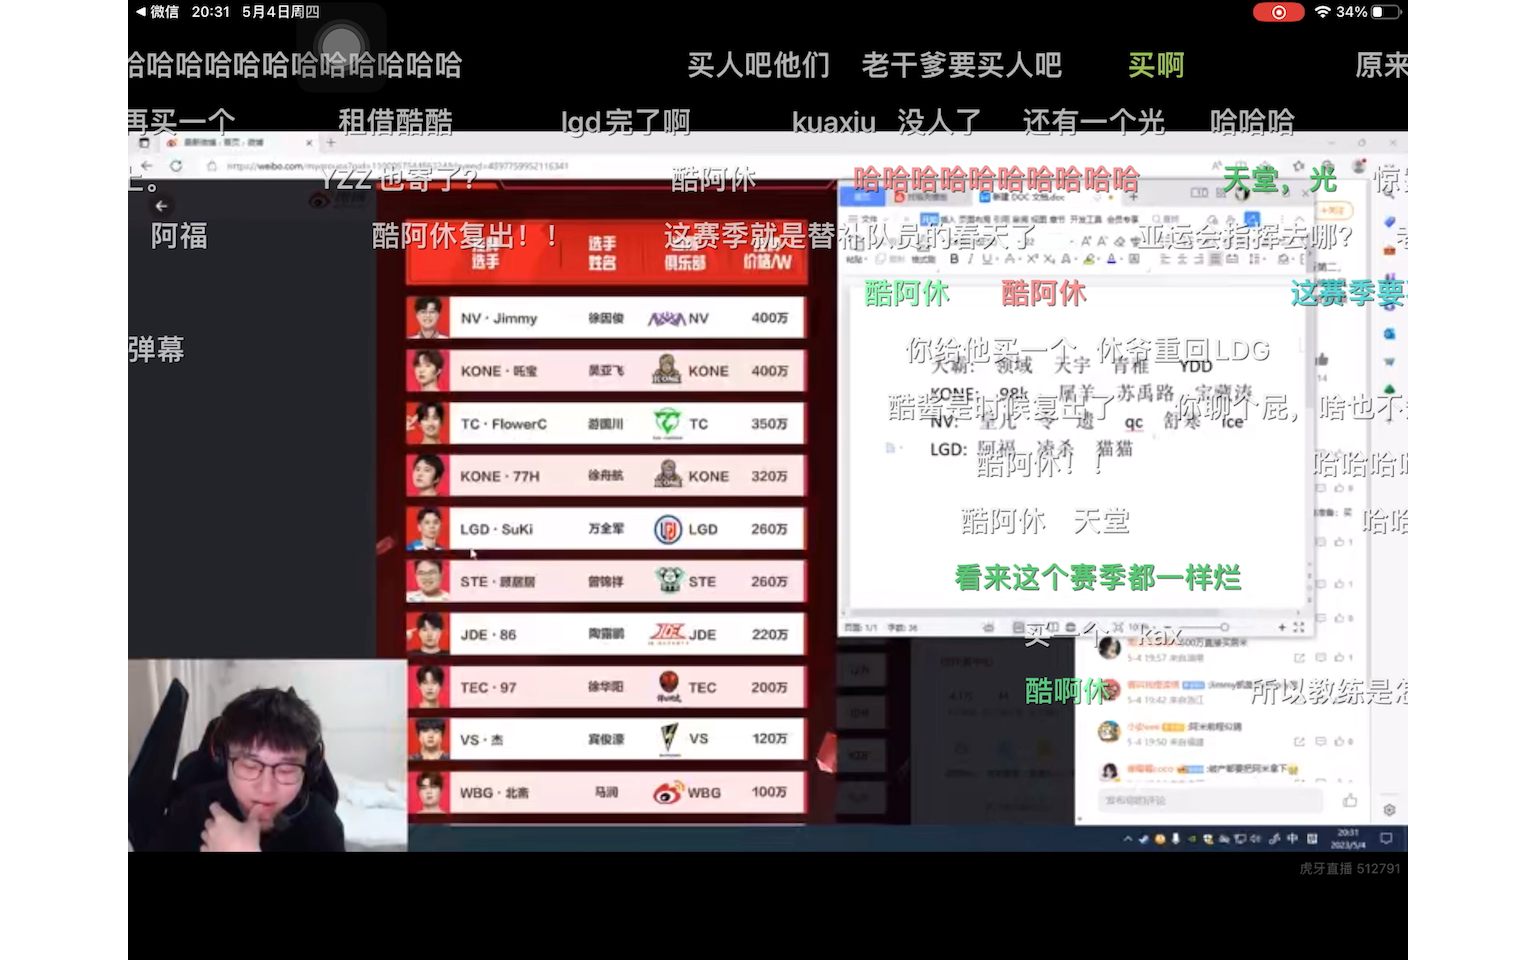Click the image viewer back arrow
Image resolution: width=1536 pixels, height=960 pixels.
click(162, 205)
